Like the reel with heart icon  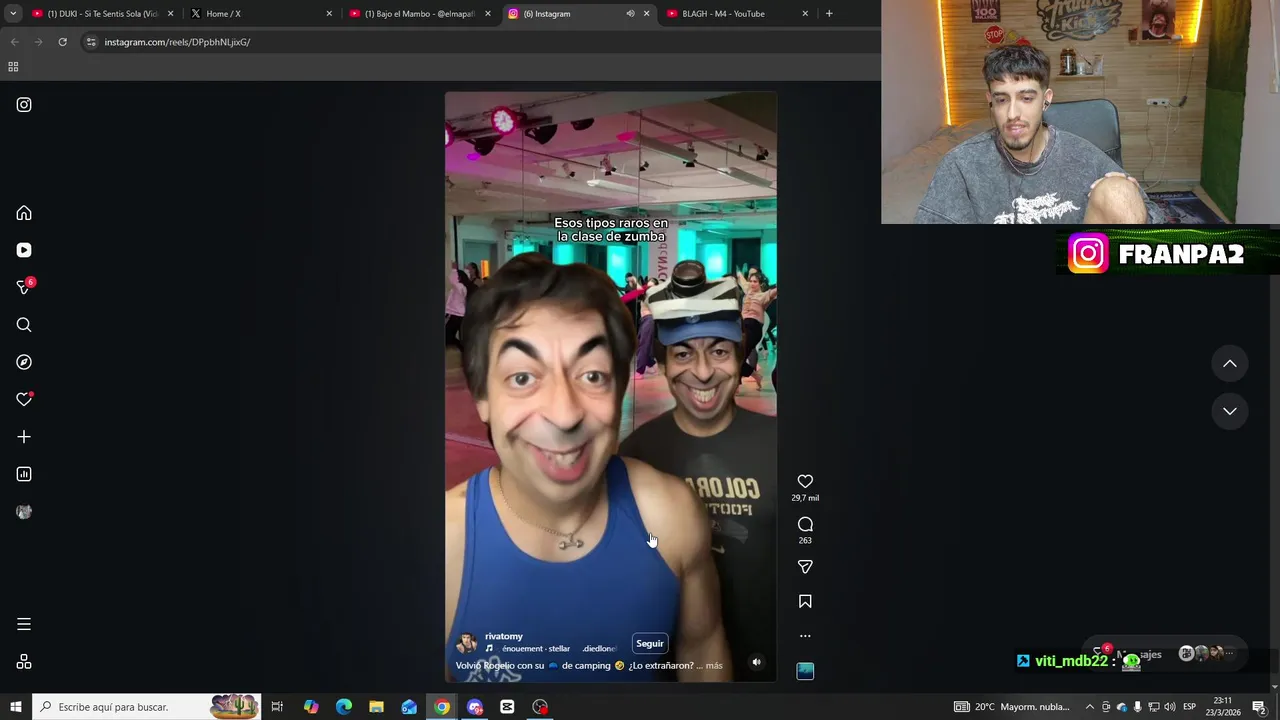coord(805,481)
